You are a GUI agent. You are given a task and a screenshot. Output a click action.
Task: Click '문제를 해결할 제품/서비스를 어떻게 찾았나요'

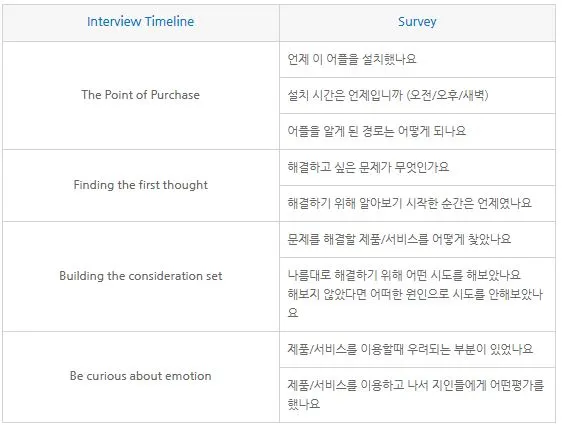[399, 239]
